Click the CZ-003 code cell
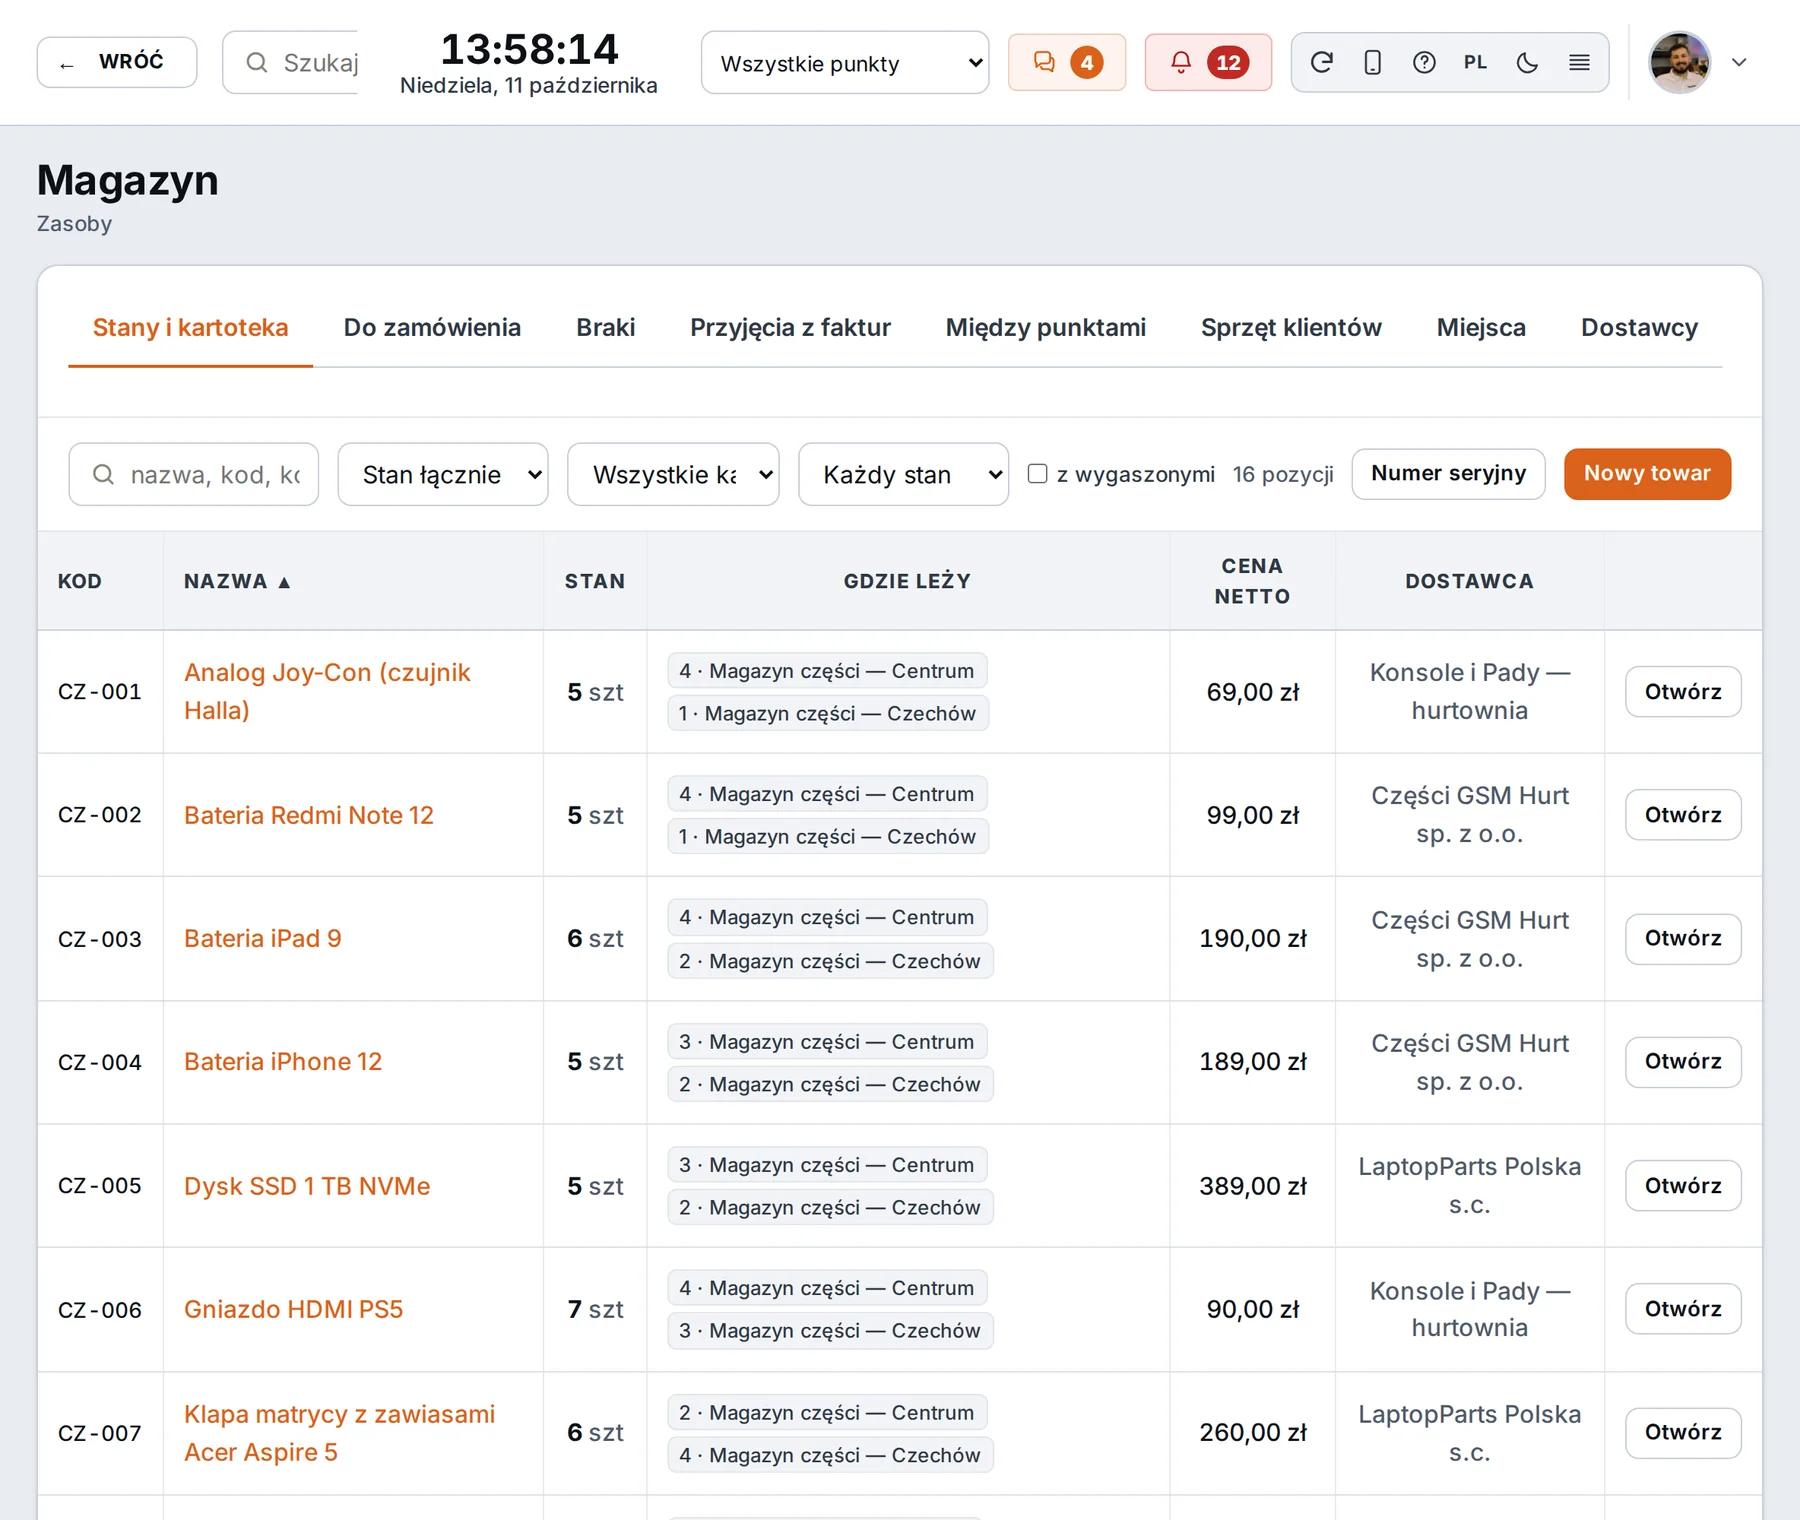The image size is (1800, 1520). tap(100, 939)
